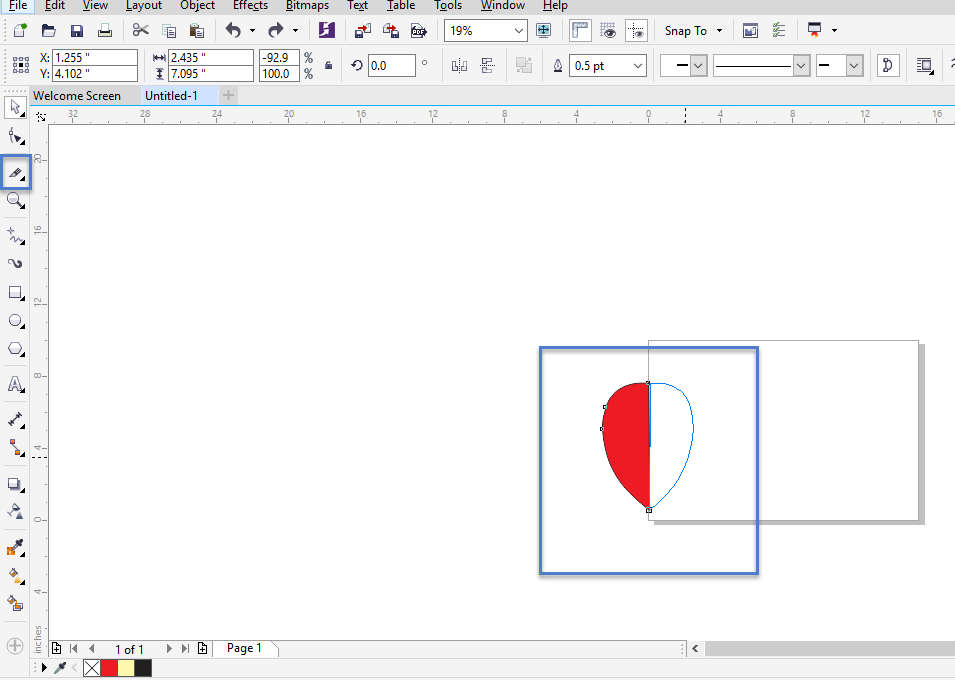Screen dimensions: 955x680
Task: Pick the Color Eyedropper tool
Action: click(15, 547)
